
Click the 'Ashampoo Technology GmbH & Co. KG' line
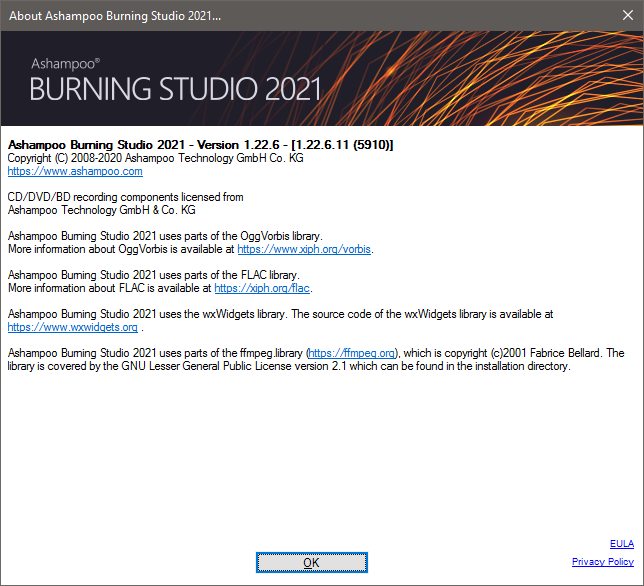pyautogui.click(x=101, y=210)
